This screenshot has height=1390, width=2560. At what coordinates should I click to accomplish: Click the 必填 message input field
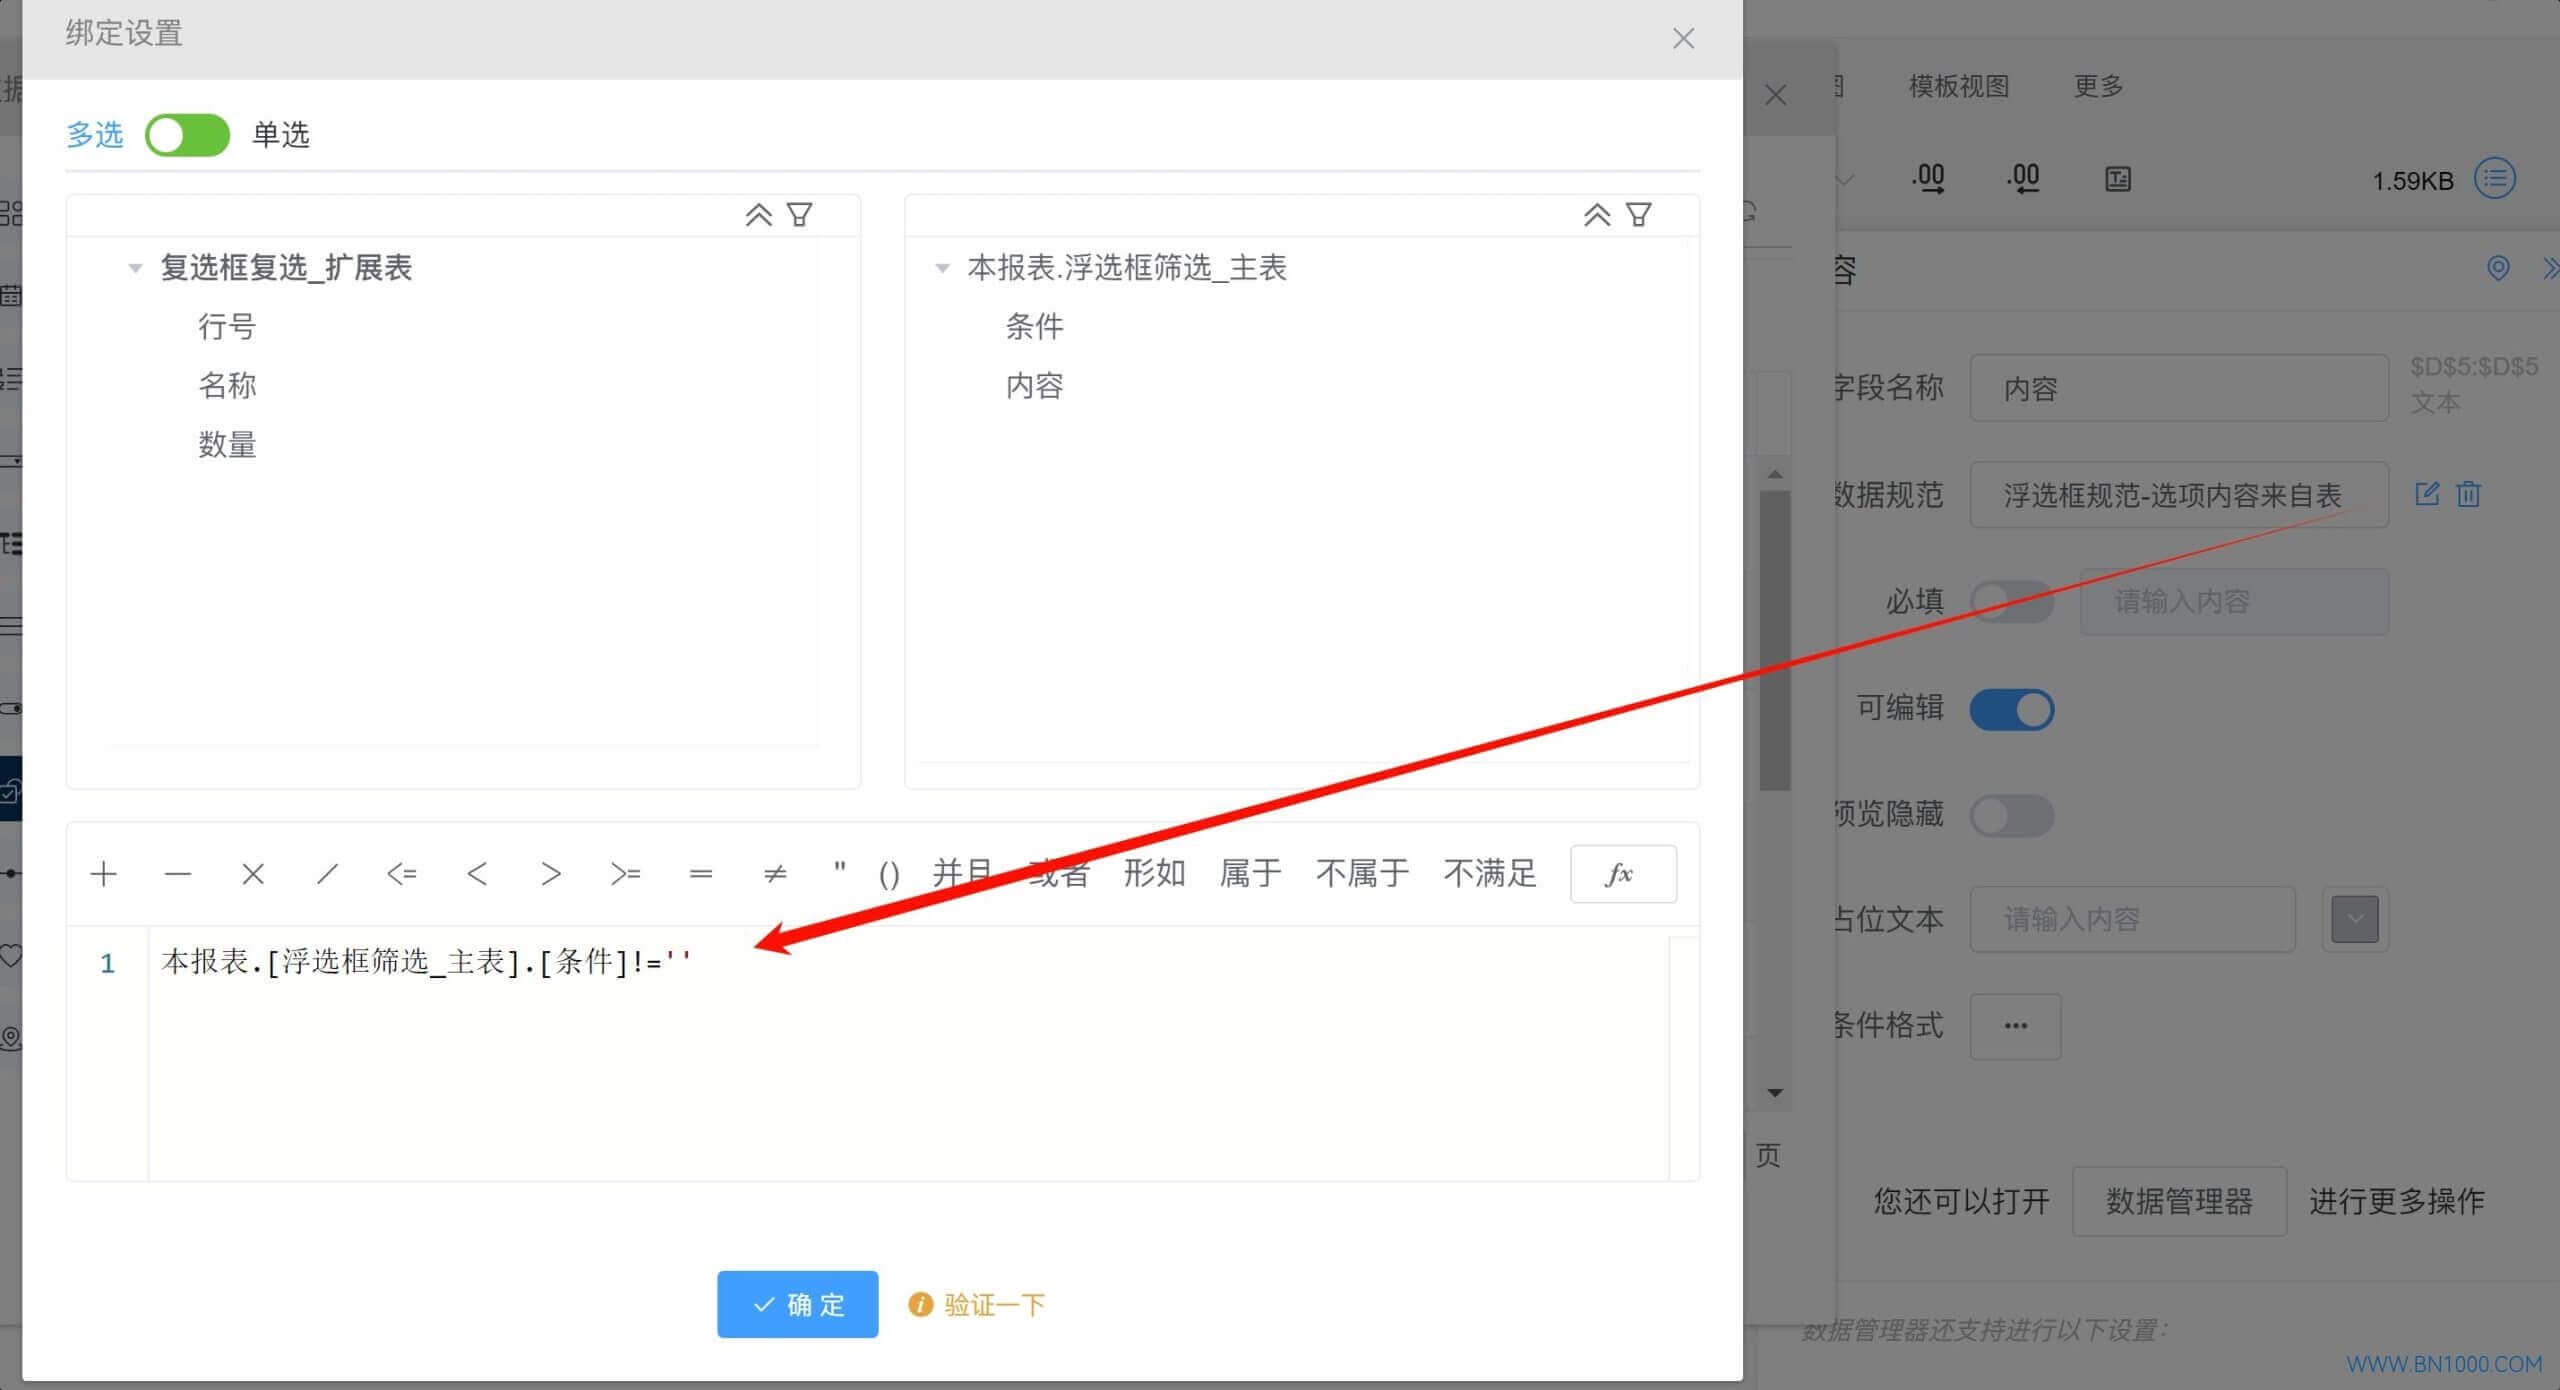pyautogui.click(x=2234, y=601)
